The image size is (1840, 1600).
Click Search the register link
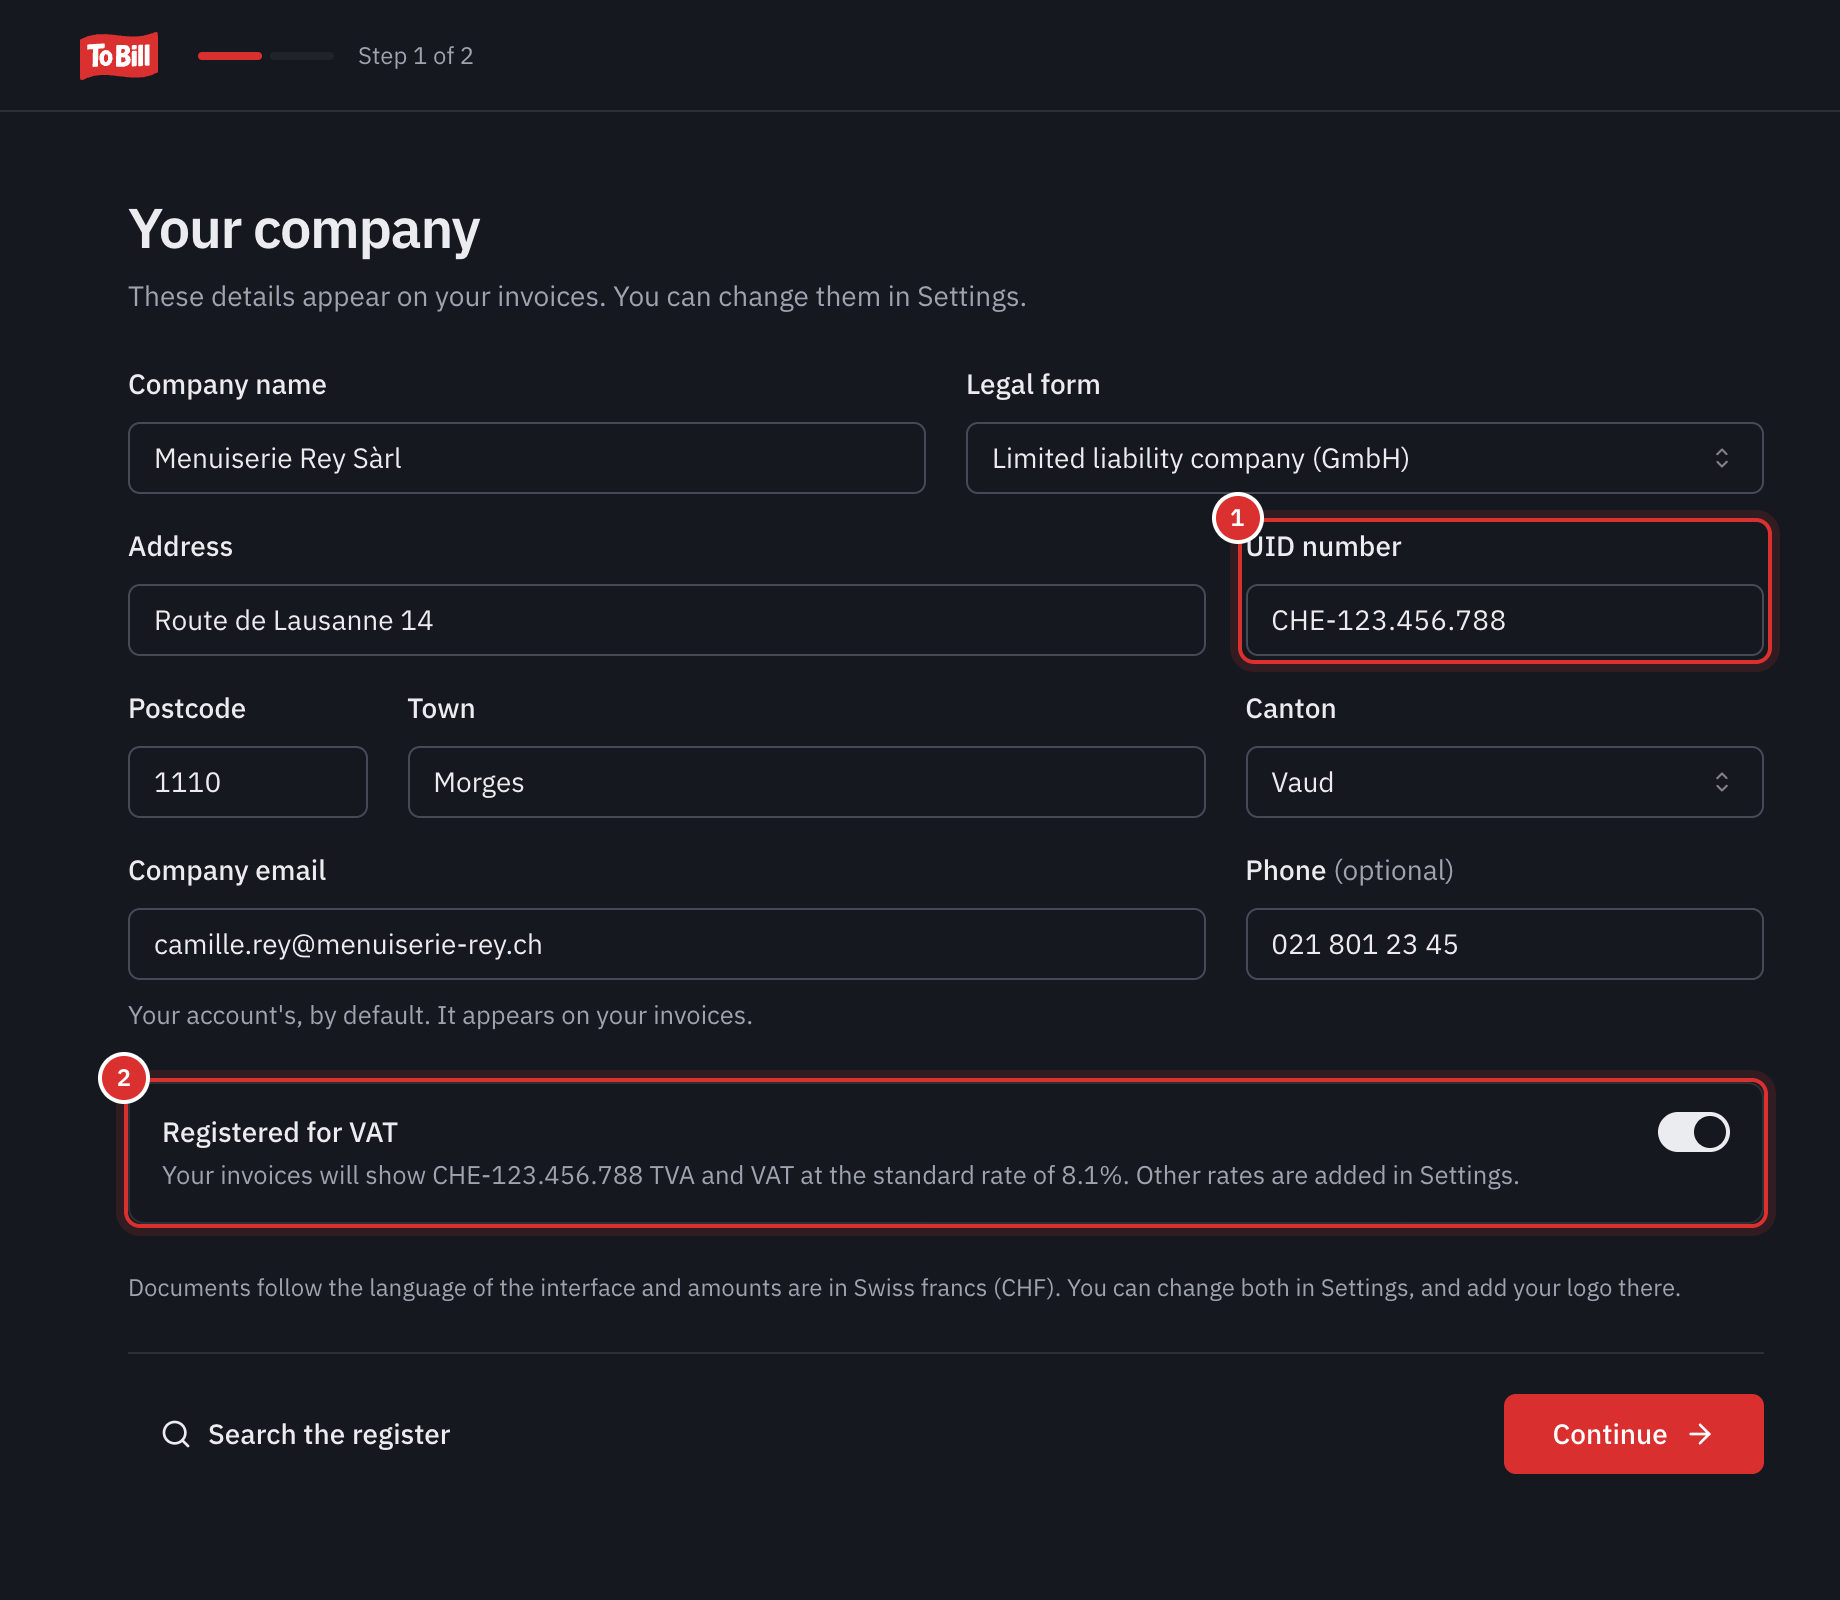pos(308,1434)
